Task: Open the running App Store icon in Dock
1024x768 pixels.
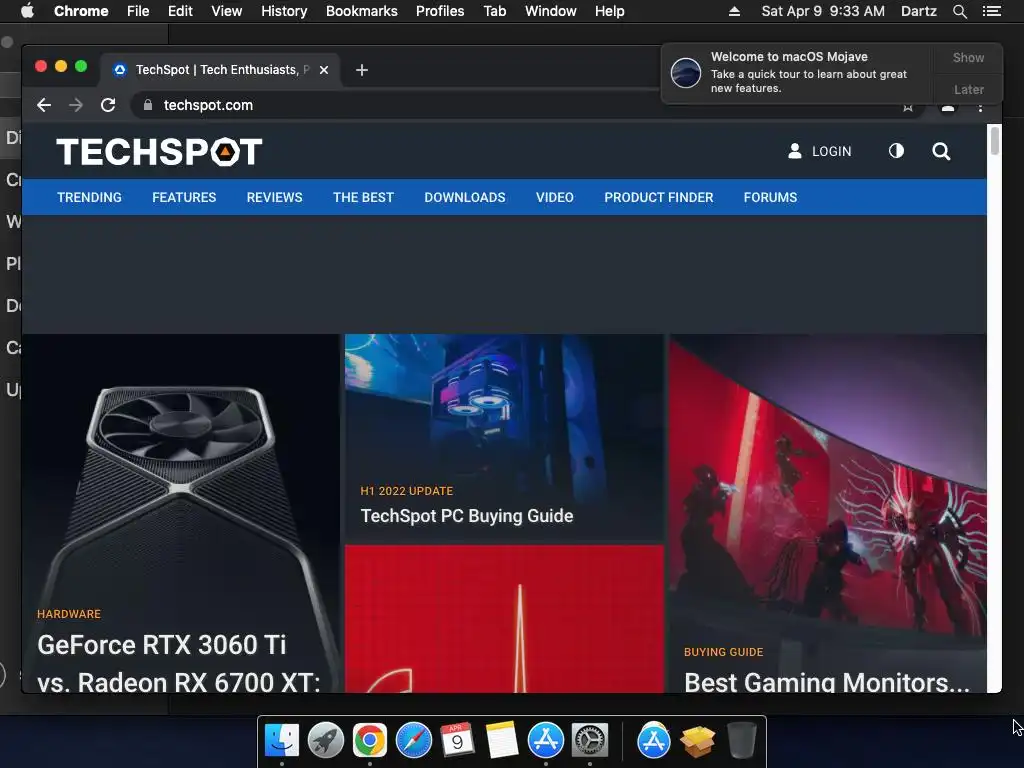Action: [545, 740]
